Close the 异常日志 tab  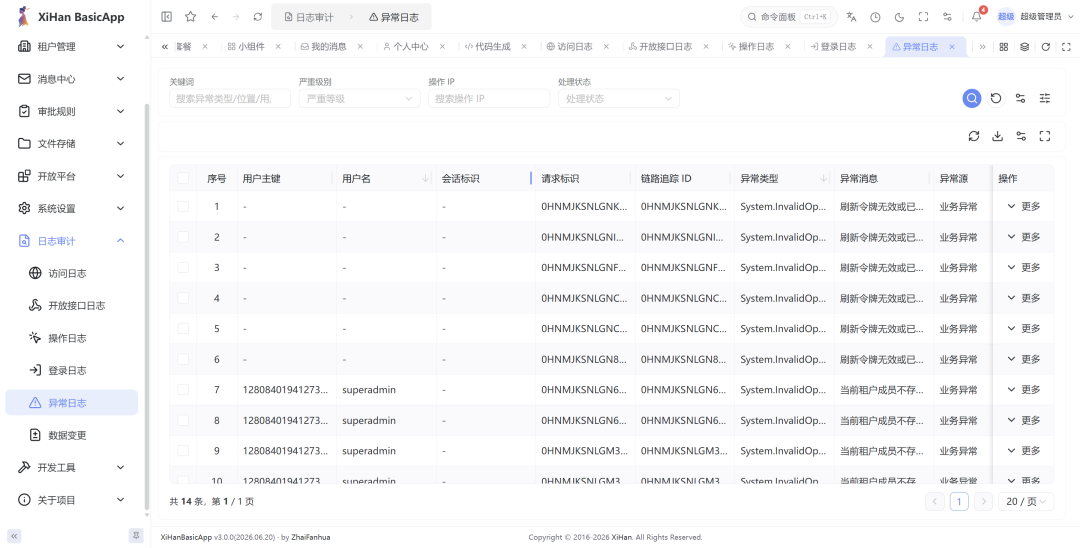(952, 47)
